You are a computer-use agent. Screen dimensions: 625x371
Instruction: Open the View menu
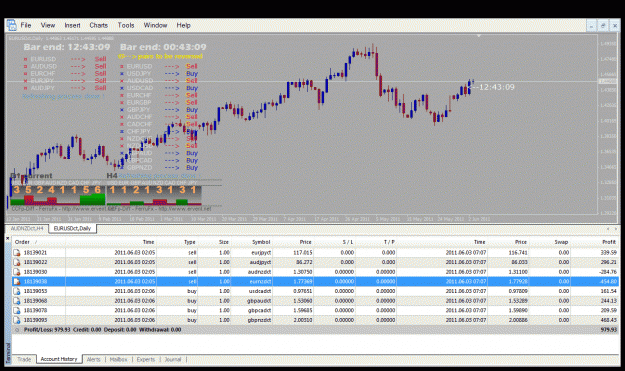48,25
